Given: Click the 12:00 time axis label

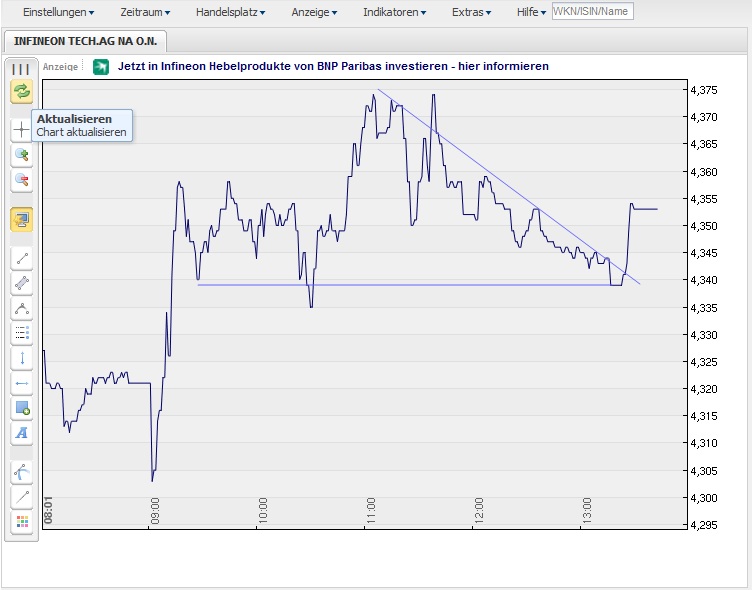Looking at the screenshot, I should tap(479, 511).
